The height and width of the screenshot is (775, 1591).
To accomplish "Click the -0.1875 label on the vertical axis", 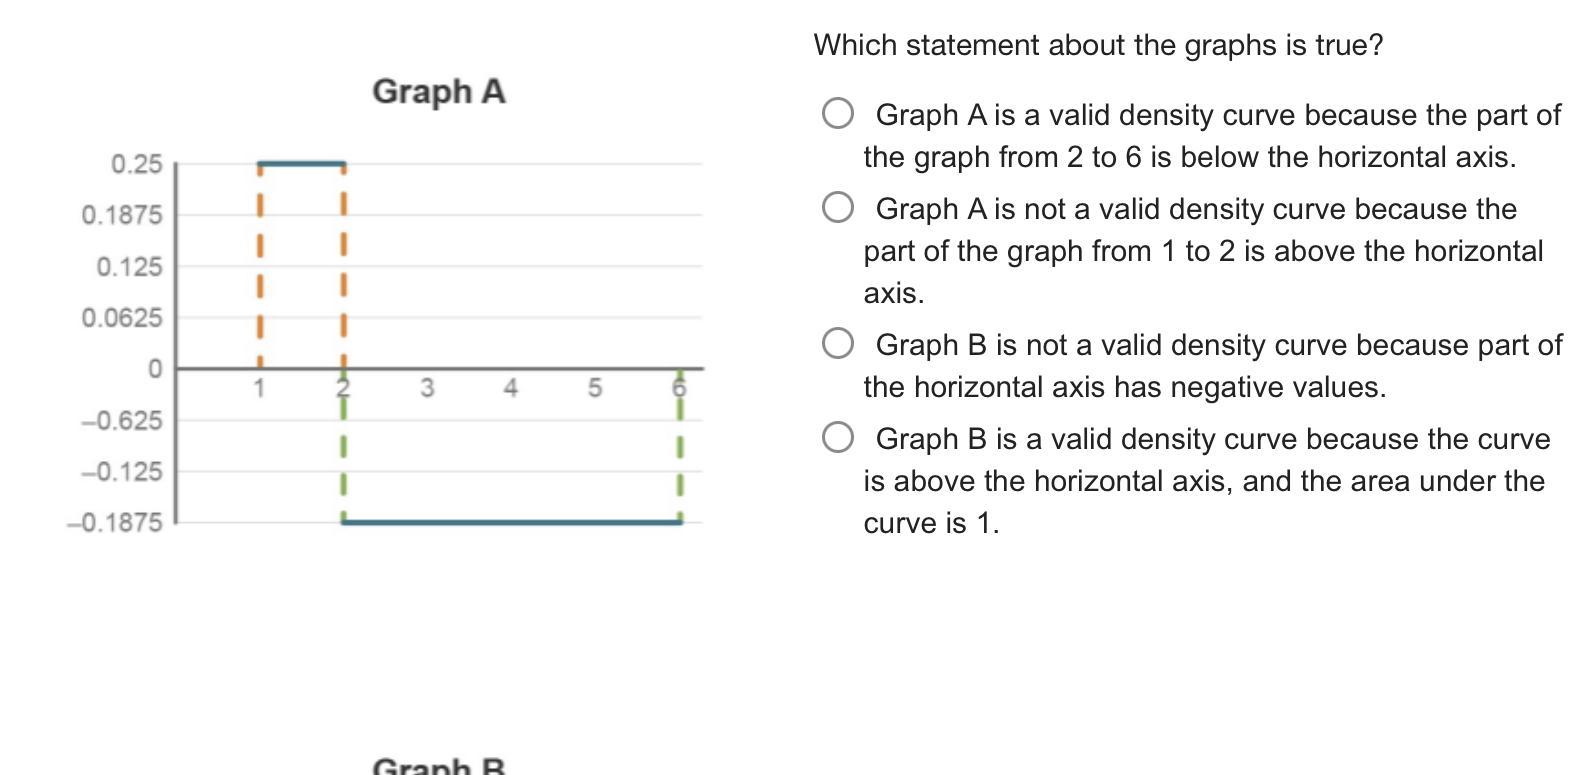I will [114, 522].
